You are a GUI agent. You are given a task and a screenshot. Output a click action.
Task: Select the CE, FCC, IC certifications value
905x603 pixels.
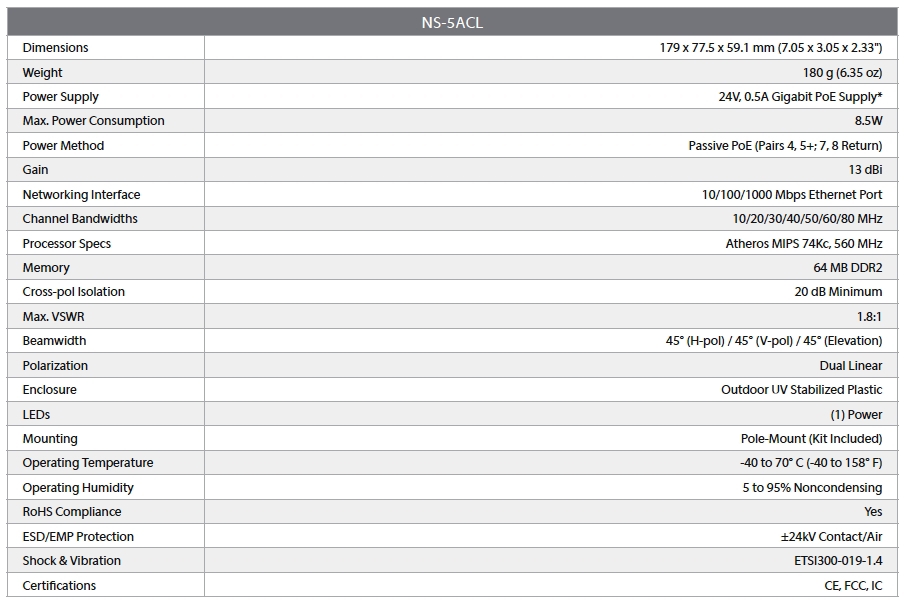(853, 586)
